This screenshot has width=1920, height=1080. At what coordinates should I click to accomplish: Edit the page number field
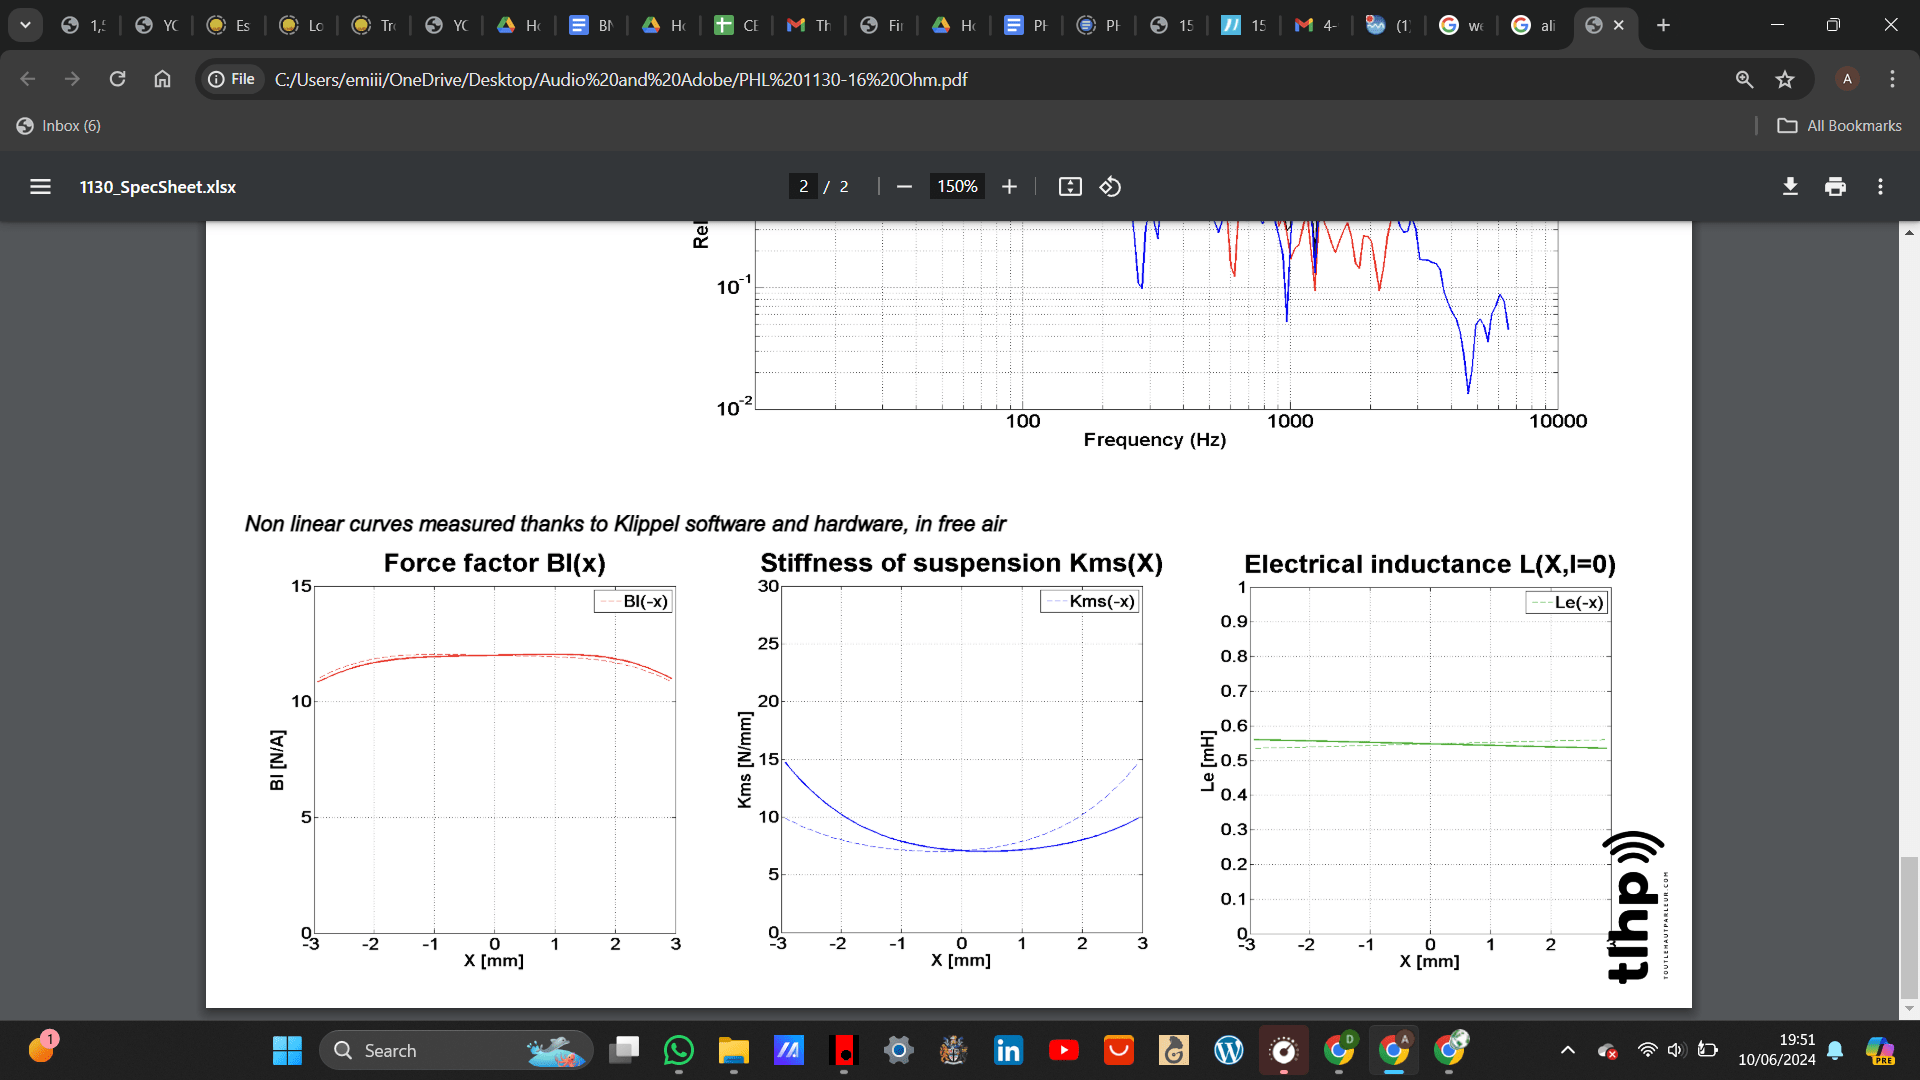[x=803, y=187]
